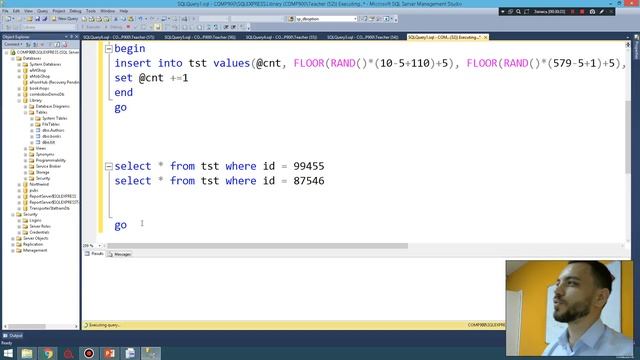This screenshot has height=360, width=640.
Task: Expand the System Databases folder
Action: click(19, 64)
